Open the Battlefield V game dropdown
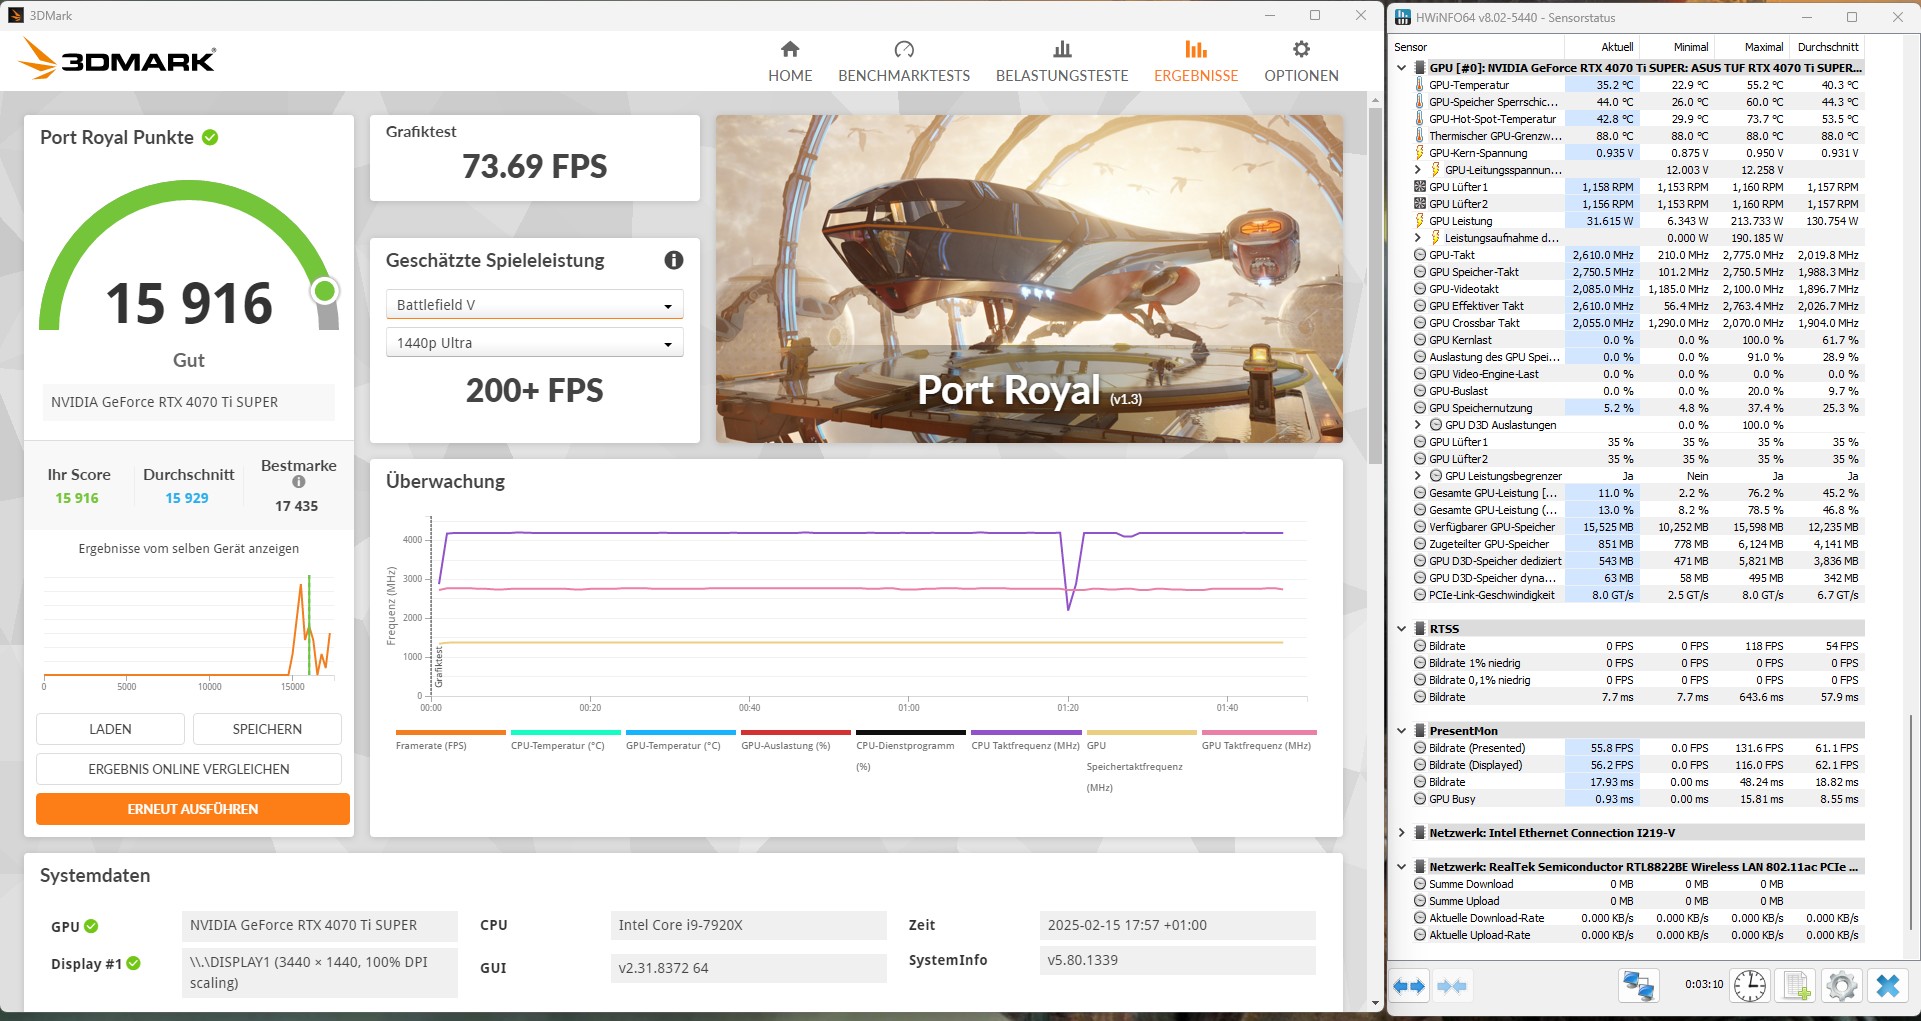Image resolution: width=1921 pixels, height=1021 pixels. tap(534, 305)
